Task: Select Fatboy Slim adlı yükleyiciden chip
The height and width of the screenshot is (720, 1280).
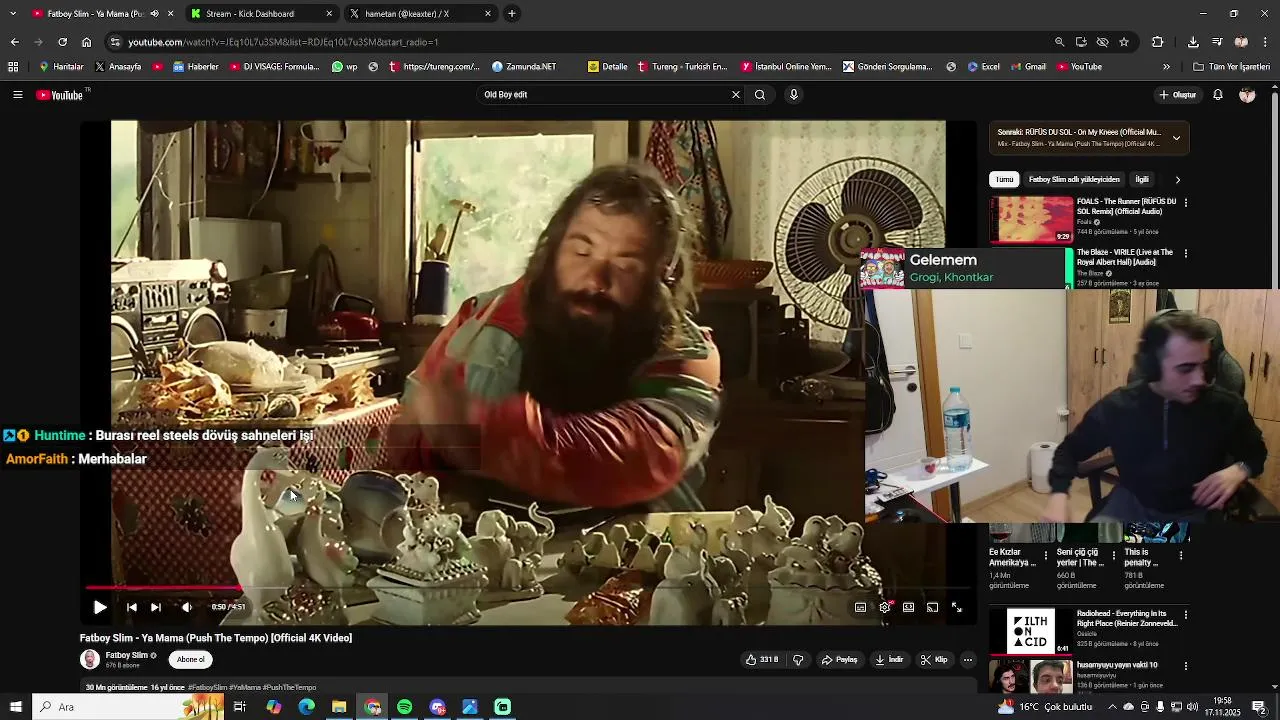Action: click(1074, 180)
